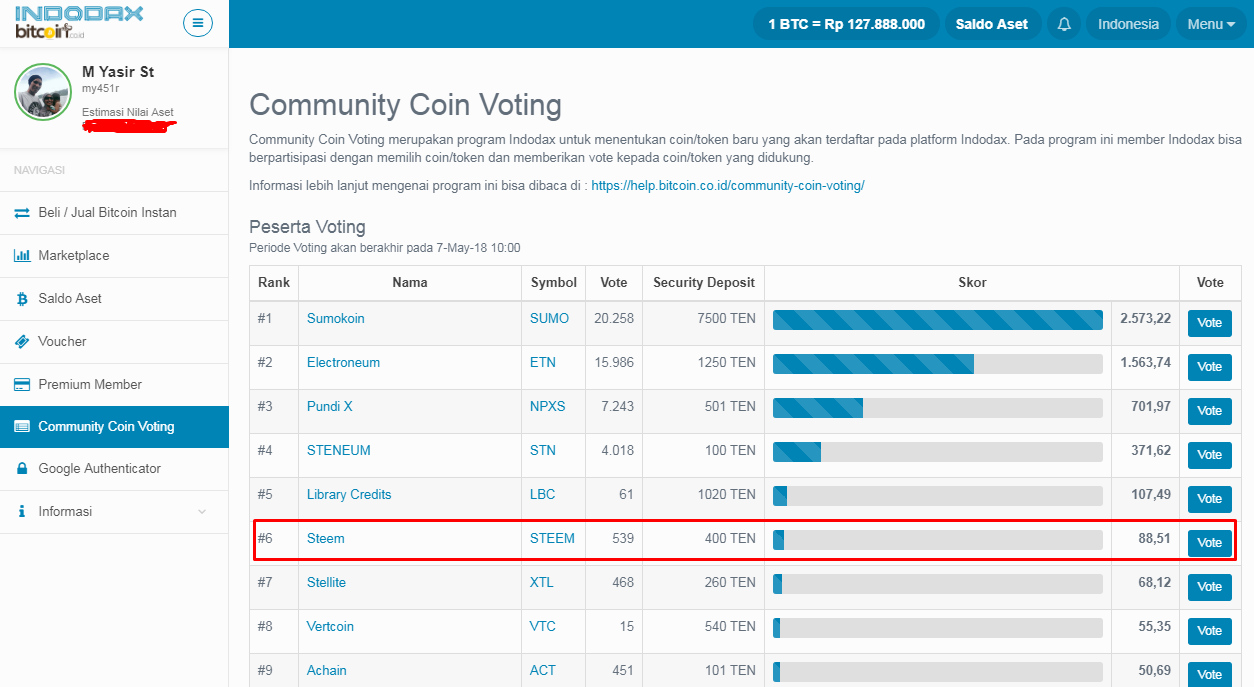Click the Security Deposit column header
Image resolution: width=1254 pixels, height=687 pixels.
click(704, 283)
